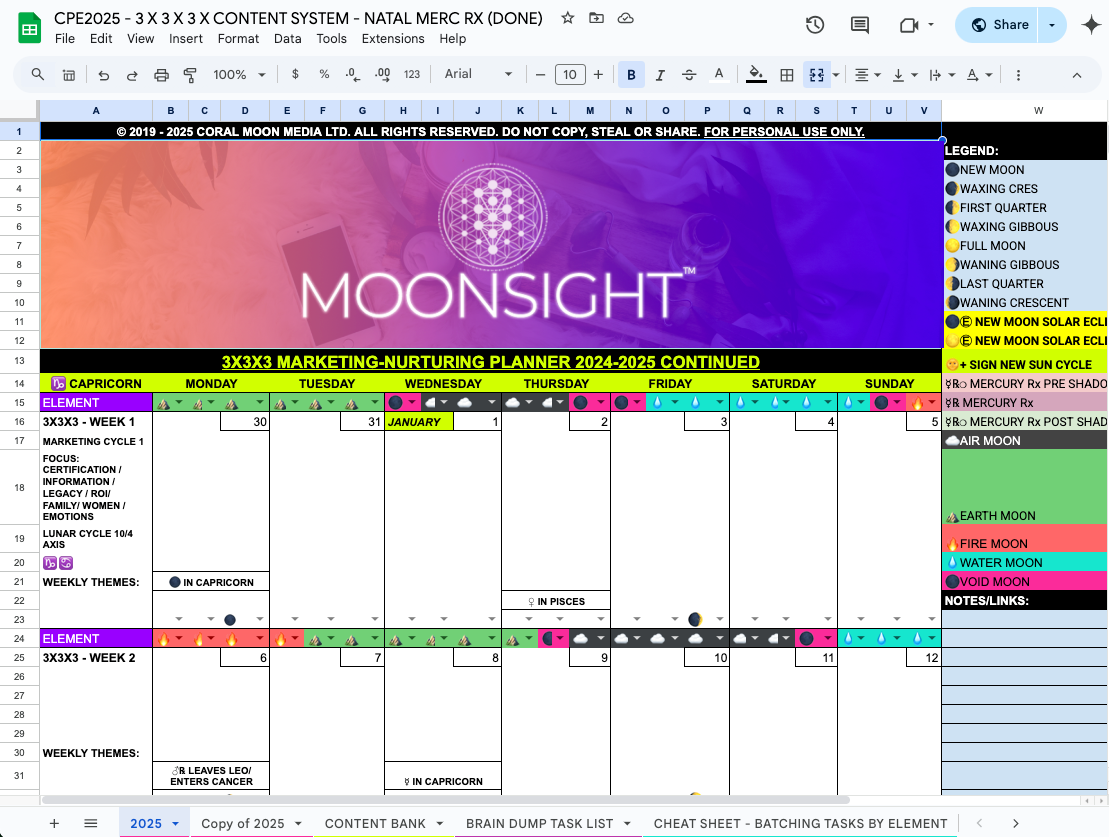This screenshot has width=1109, height=837.
Task: Toggle the merge cells button
Action: 817,75
